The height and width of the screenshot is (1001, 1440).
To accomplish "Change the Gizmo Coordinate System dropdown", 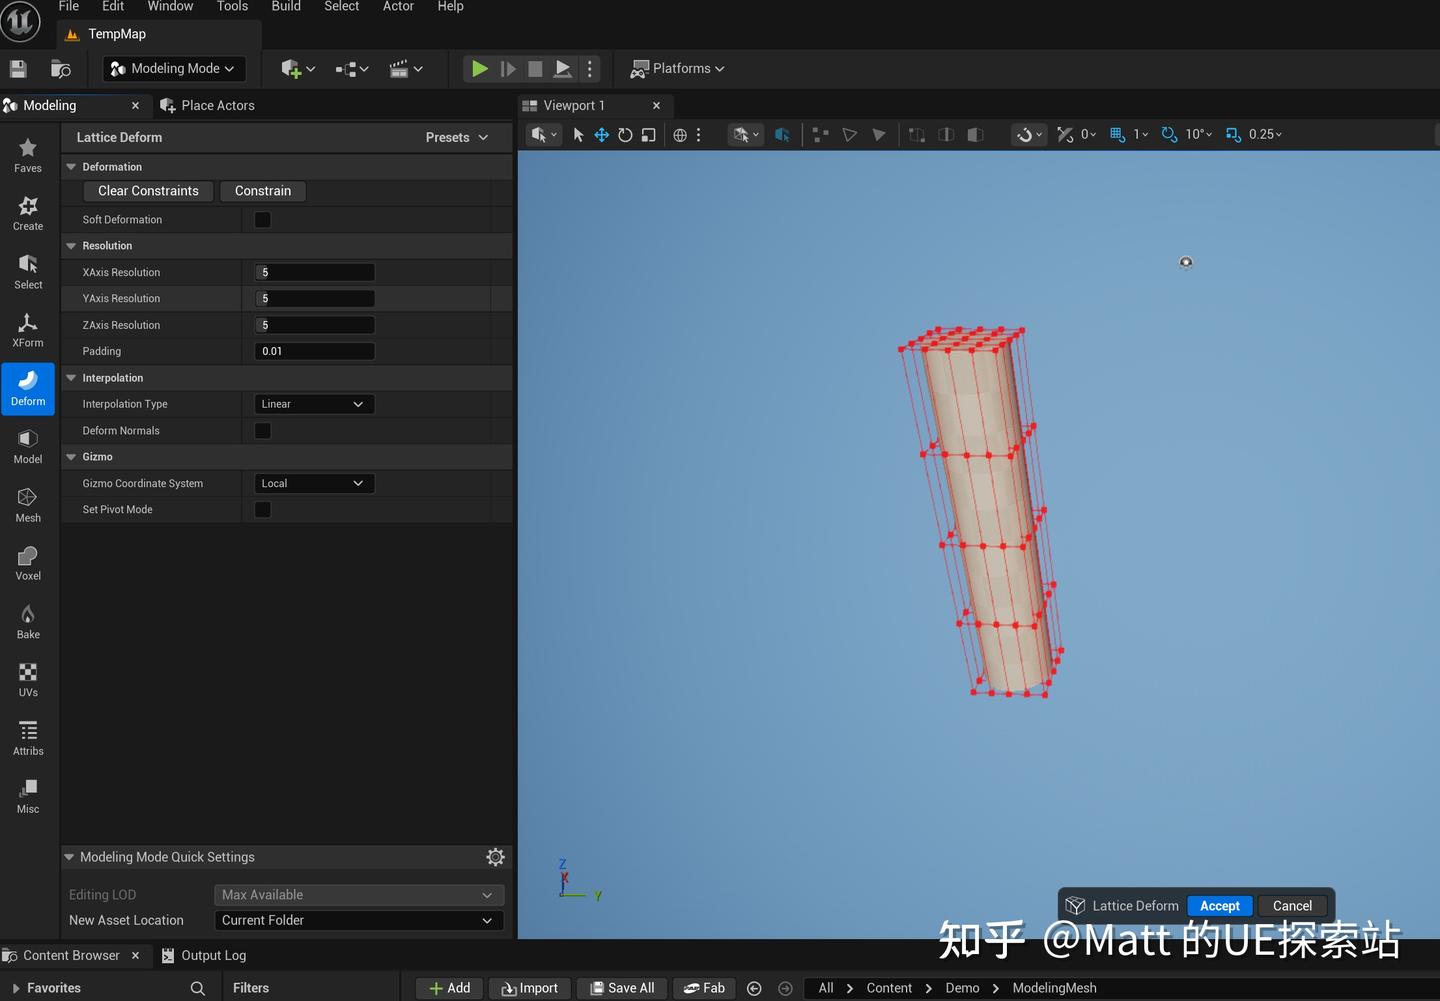I will tap(313, 483).
